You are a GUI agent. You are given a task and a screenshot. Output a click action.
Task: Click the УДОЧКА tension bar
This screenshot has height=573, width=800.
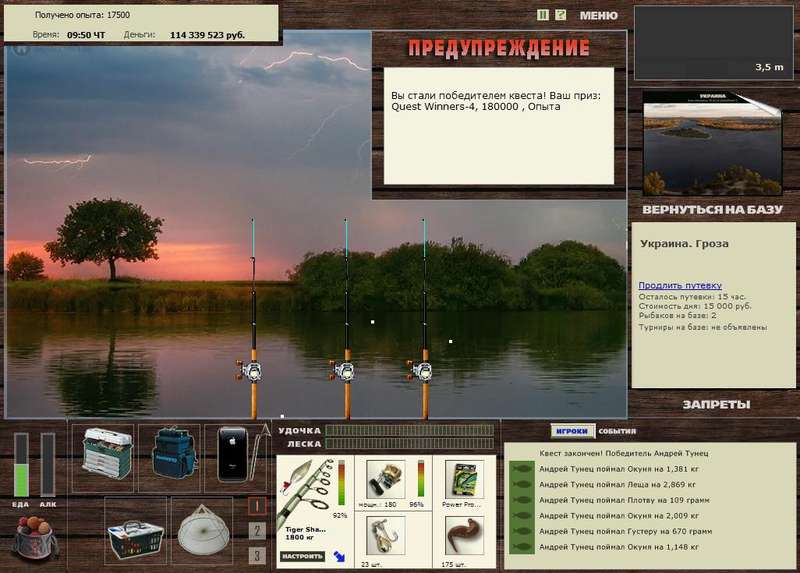tap(410, 431)
